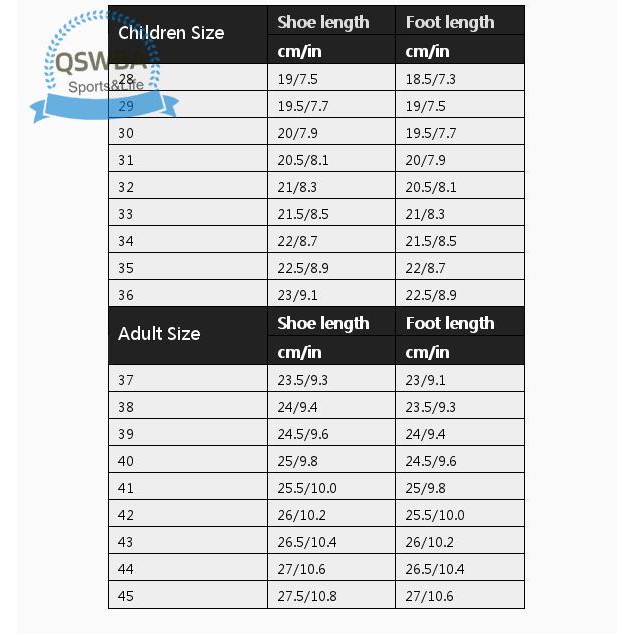
Task: Click shoe length 20.5/8.1 for size 31
Action: click(x=300, y=160)
